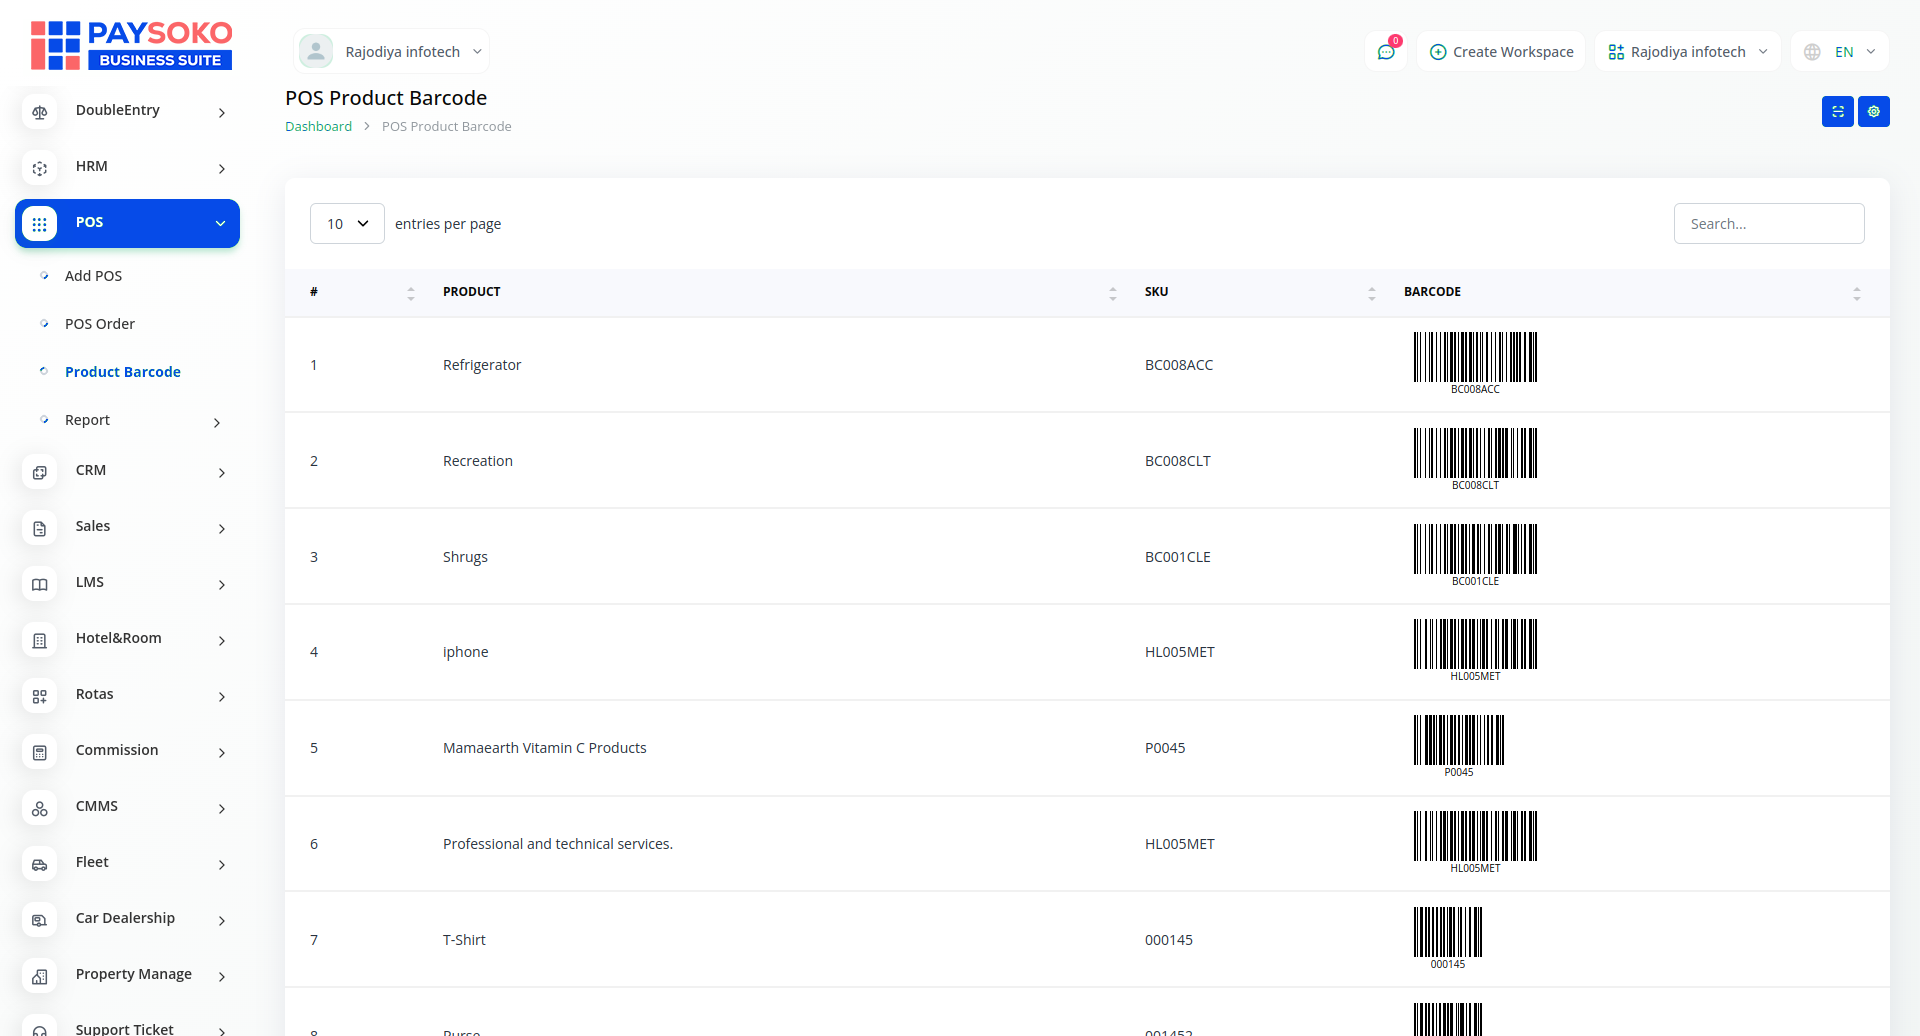Select Add POS in sidebar
This screenshot has height=1036, width=1920.
(x=94, y=276)
